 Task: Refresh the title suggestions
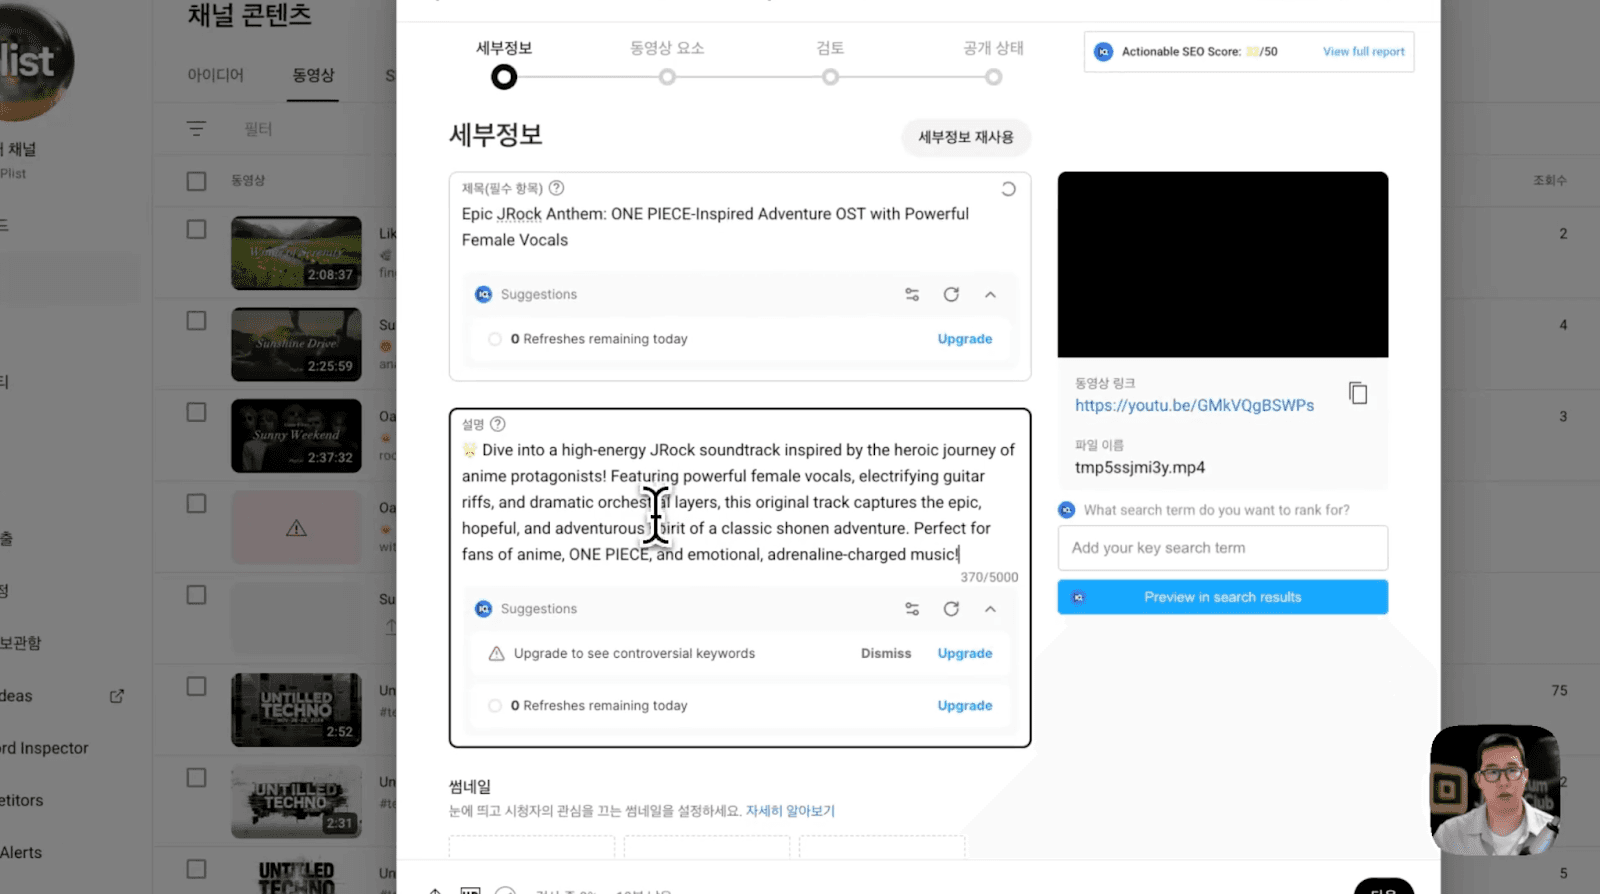tap(951, 295)
